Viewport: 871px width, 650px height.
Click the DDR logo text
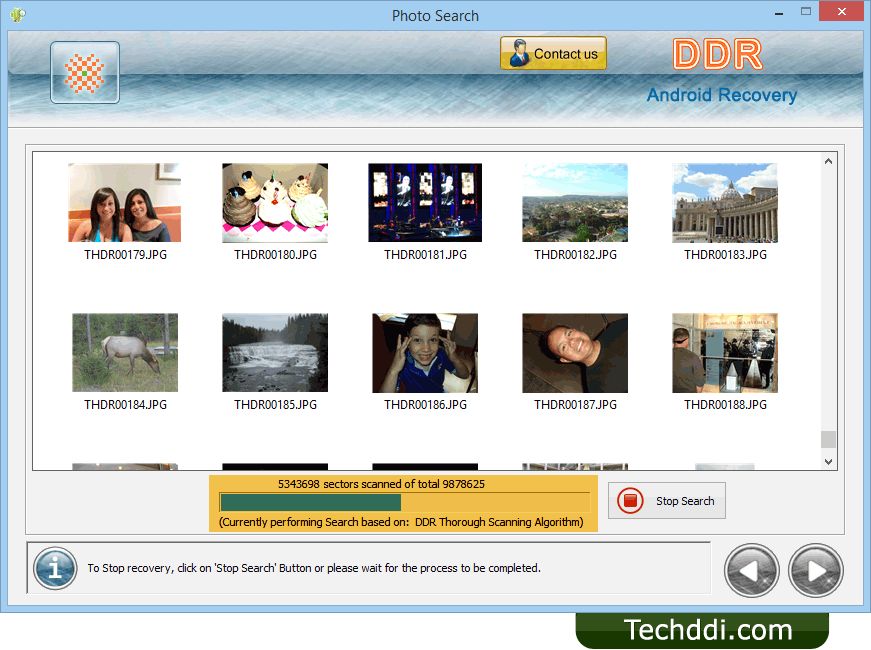tap(717, 54)
